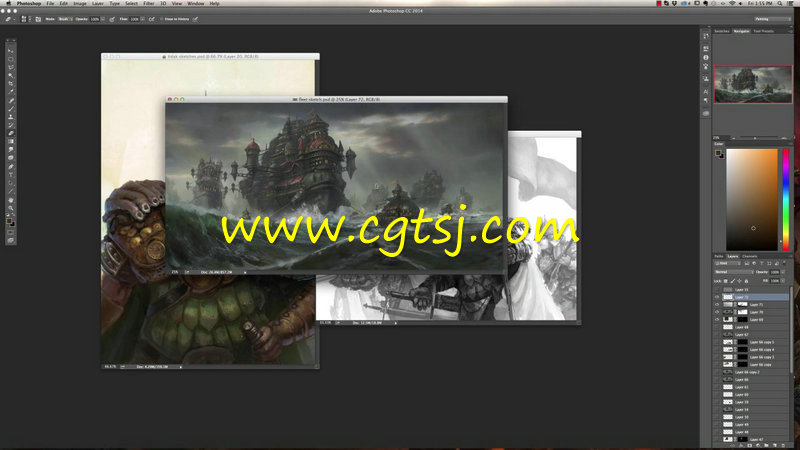Create a new layer button
Image resolution: width=800 pixels, height=450 pixels.
[774, 445]
